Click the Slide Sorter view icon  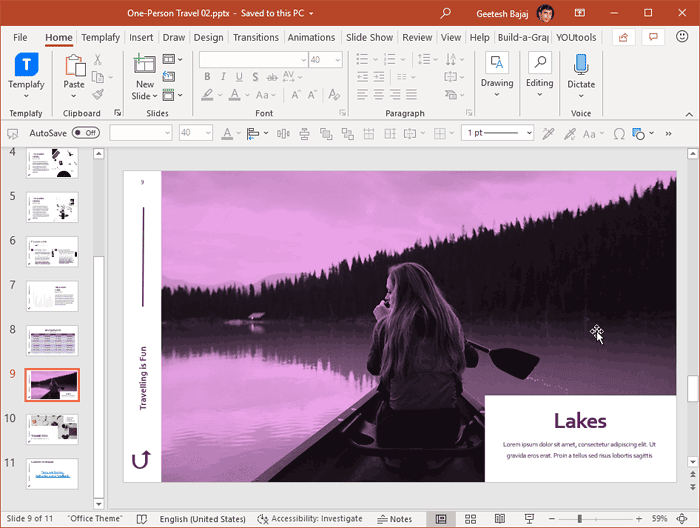click(471, 519)
